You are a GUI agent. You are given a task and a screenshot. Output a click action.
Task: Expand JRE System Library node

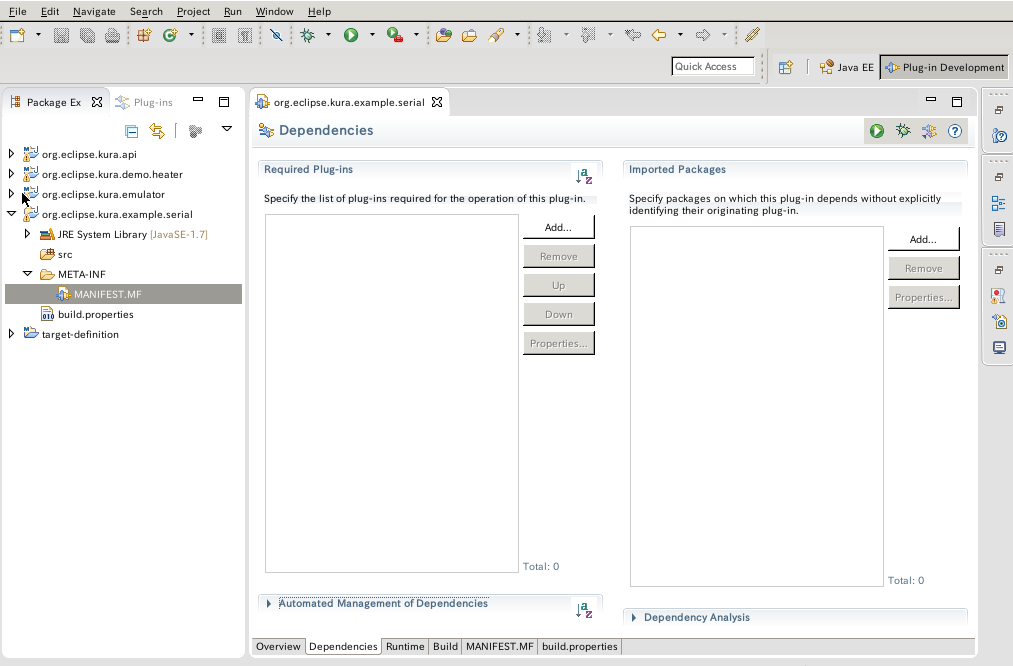27,234
